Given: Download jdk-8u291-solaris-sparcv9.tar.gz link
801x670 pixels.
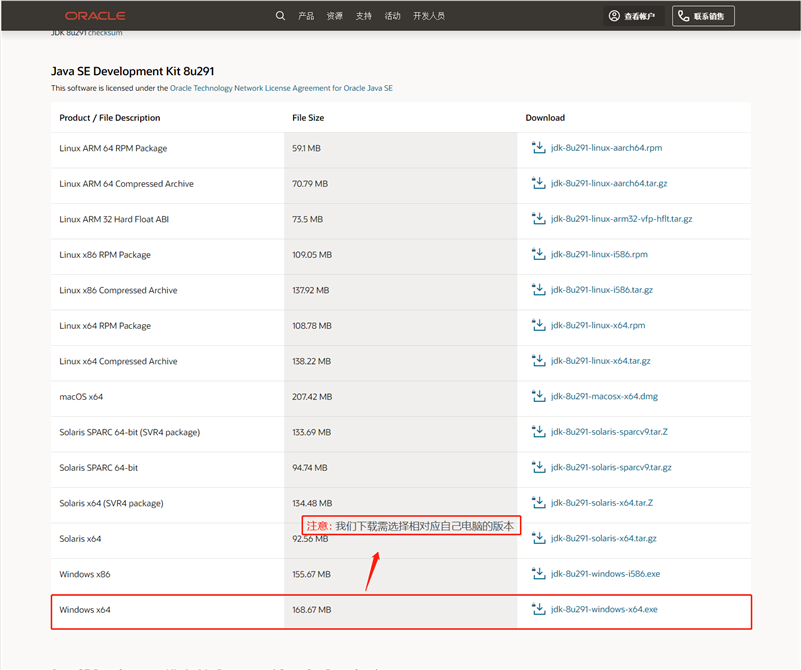Looking at the screenshot, I should pos(611,467).
